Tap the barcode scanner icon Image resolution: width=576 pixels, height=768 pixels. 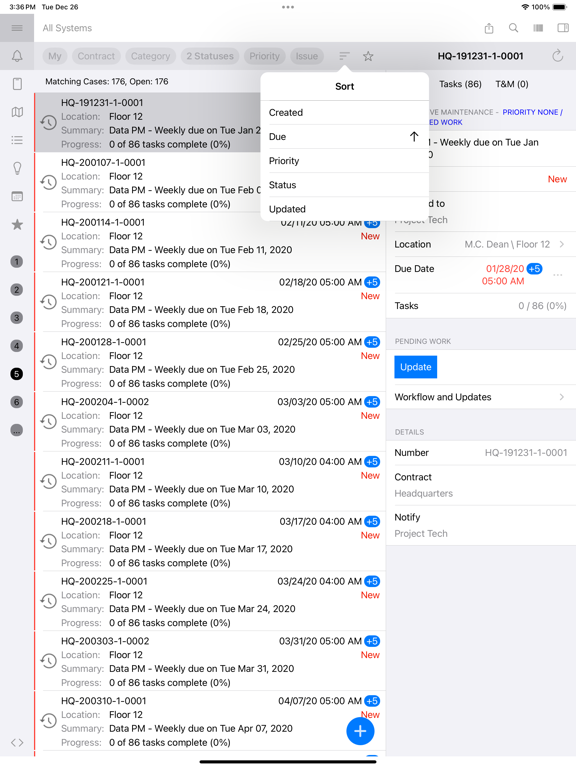(538, 28)
